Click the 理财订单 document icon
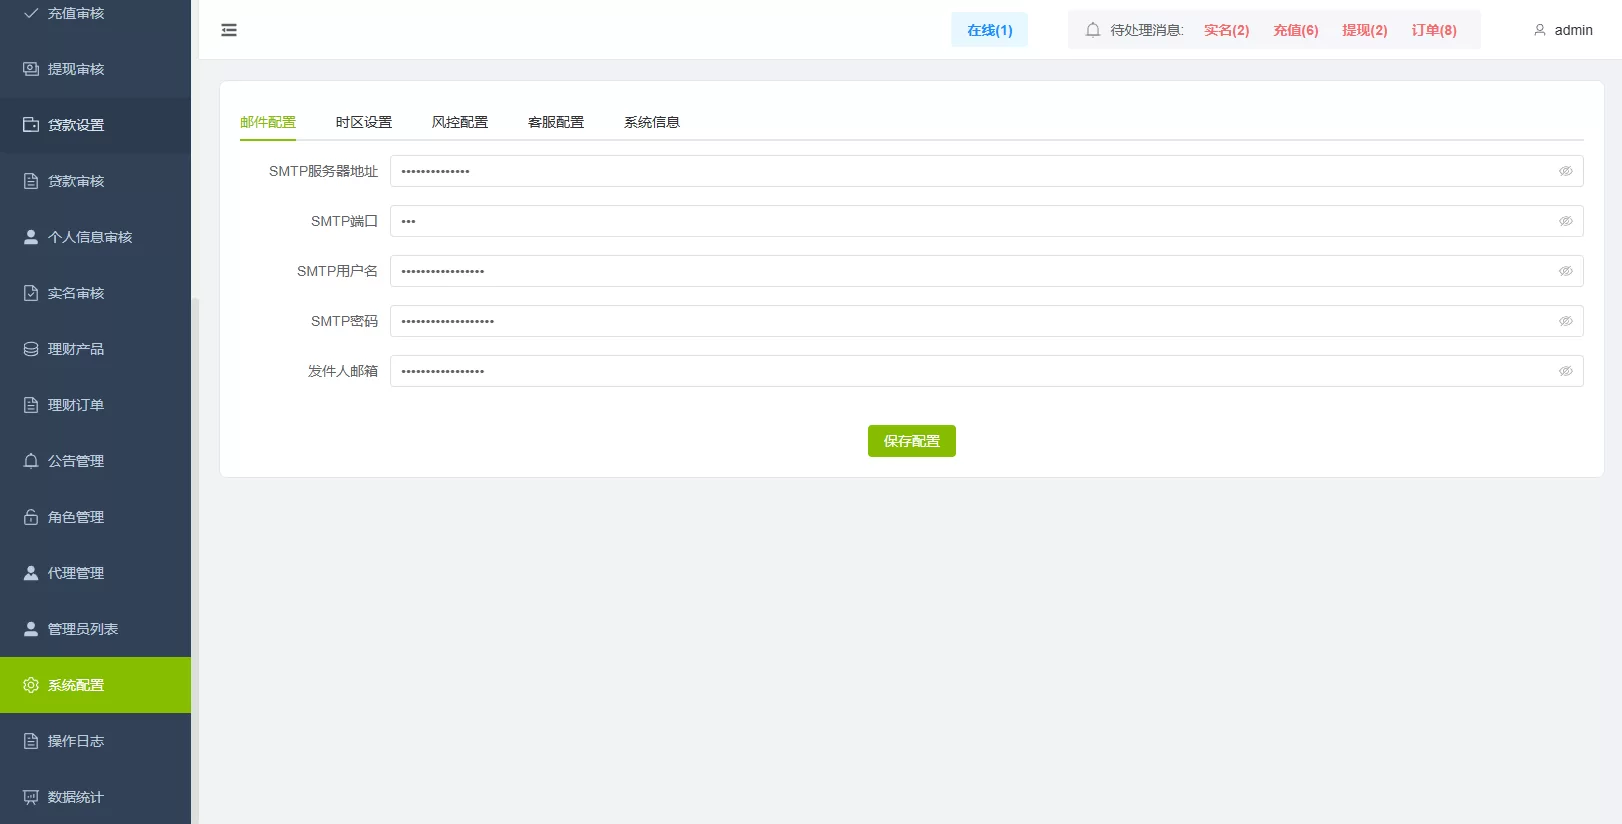The image size is (1622, 824). (31, 405)
